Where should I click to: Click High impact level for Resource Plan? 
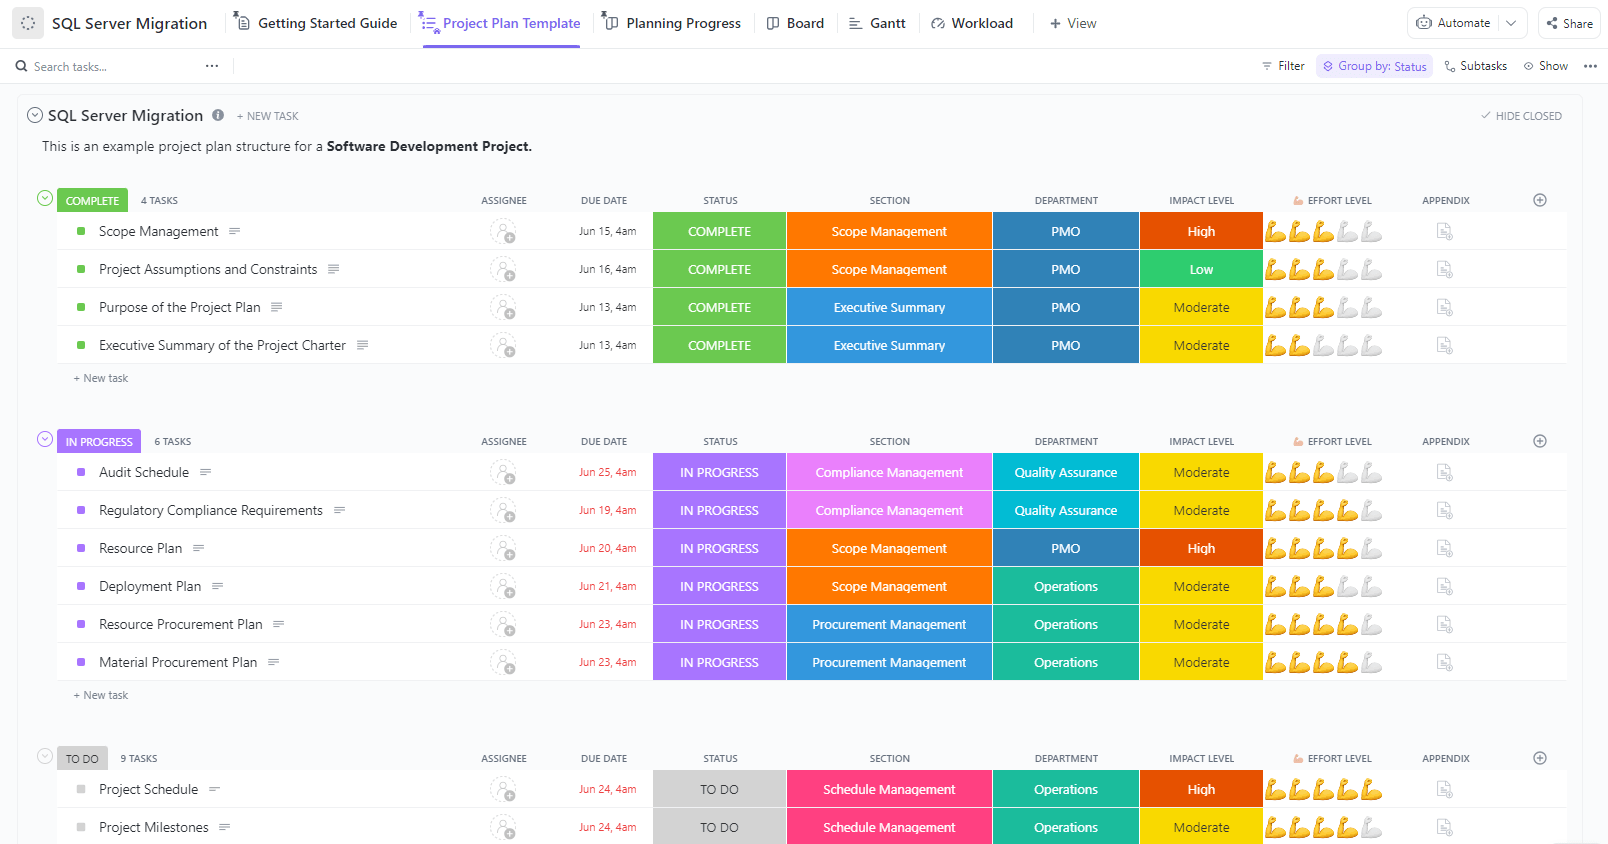tap(1201, 548)
